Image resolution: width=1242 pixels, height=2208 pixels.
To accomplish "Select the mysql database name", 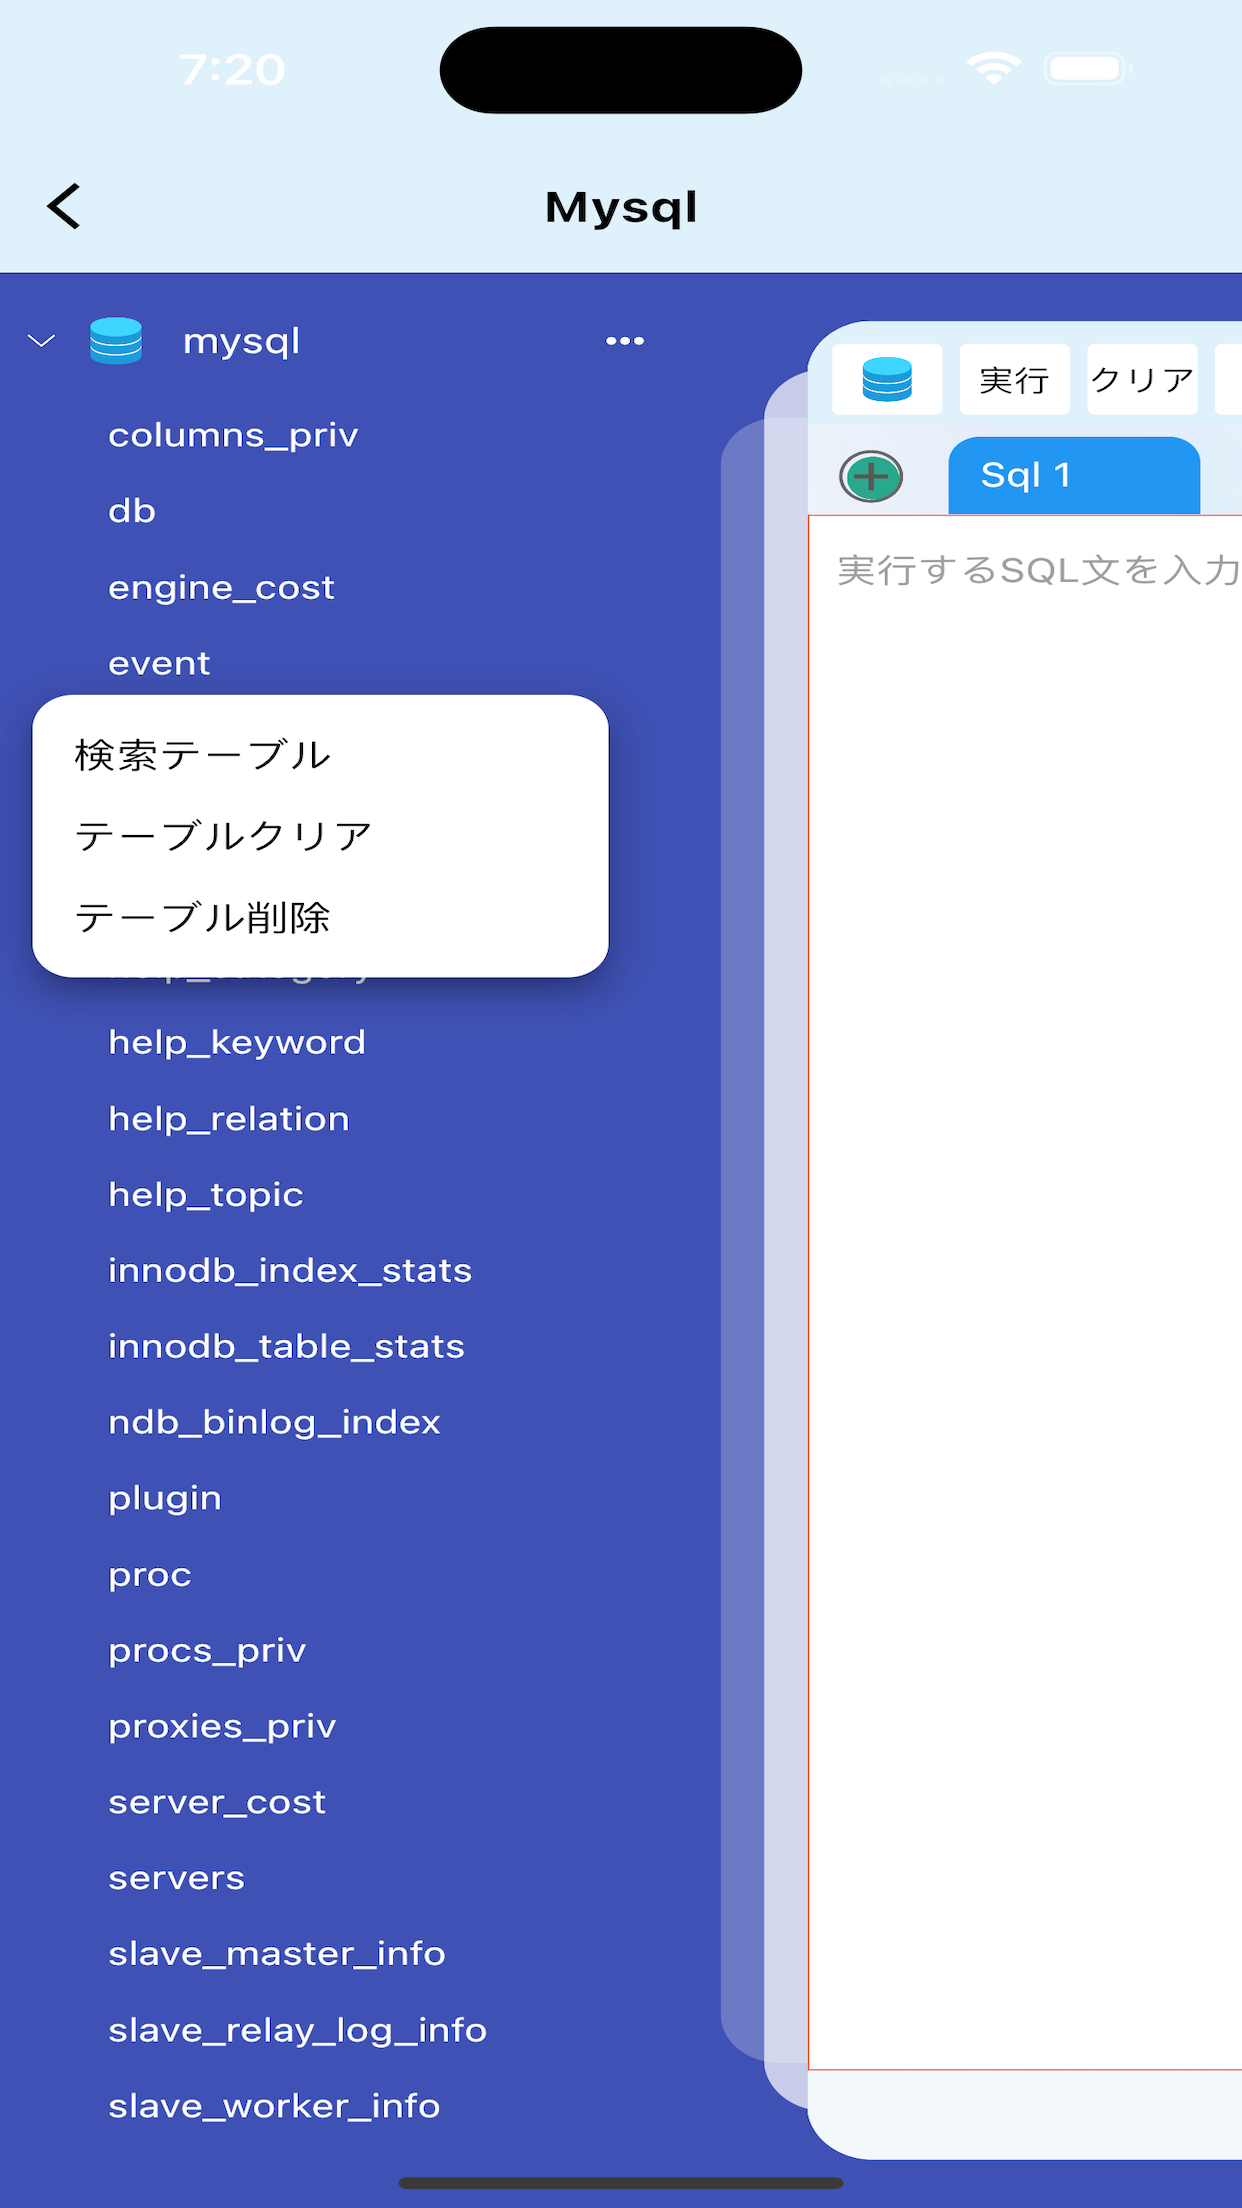I will coord(242,342).
